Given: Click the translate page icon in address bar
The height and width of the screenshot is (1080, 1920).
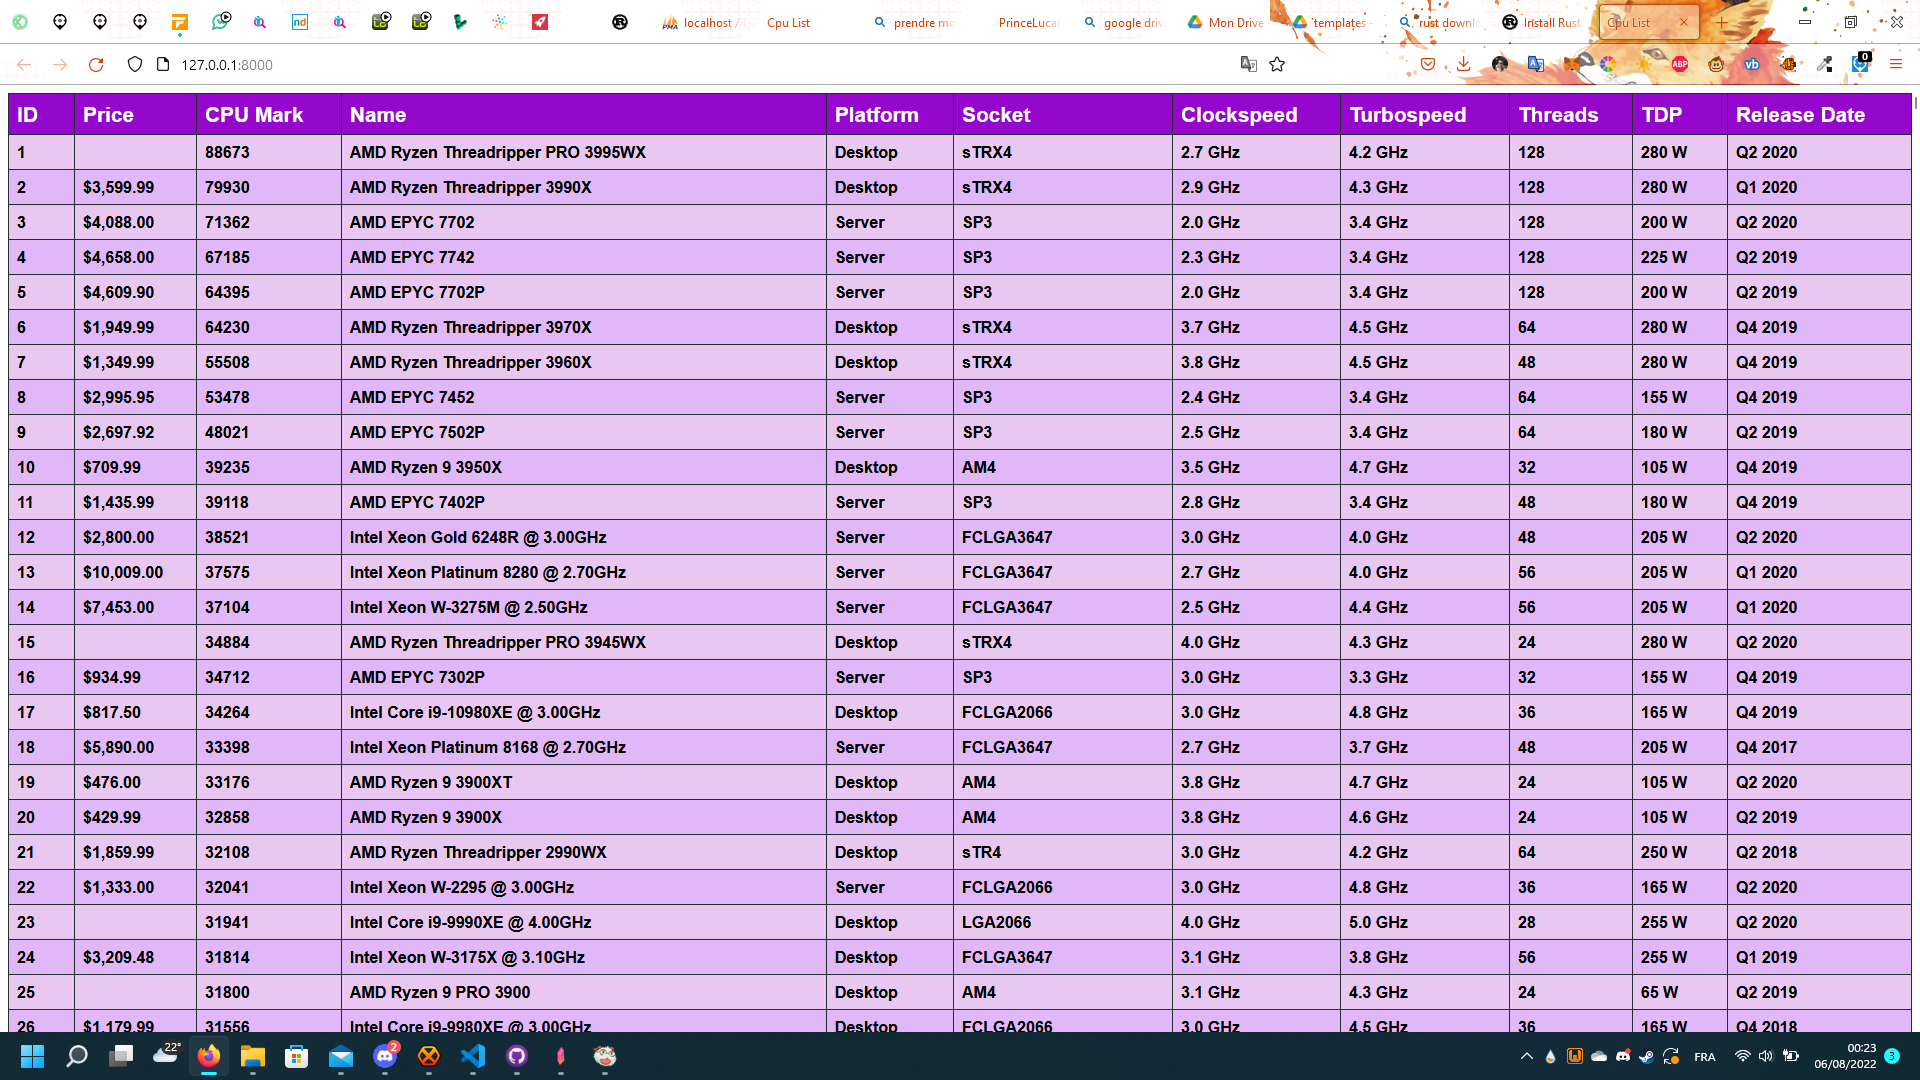Looking at the screenshot, I should [1248, 65].
